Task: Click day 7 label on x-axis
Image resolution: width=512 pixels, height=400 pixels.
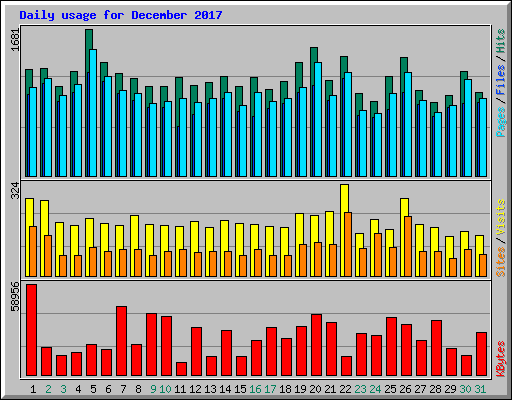Action: click(x=123, y=389)
